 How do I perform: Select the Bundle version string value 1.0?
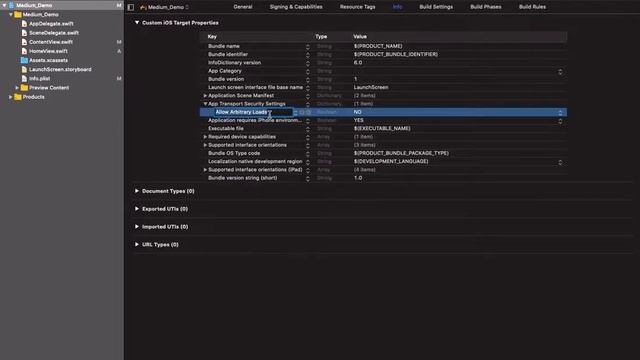click(358, 178)
